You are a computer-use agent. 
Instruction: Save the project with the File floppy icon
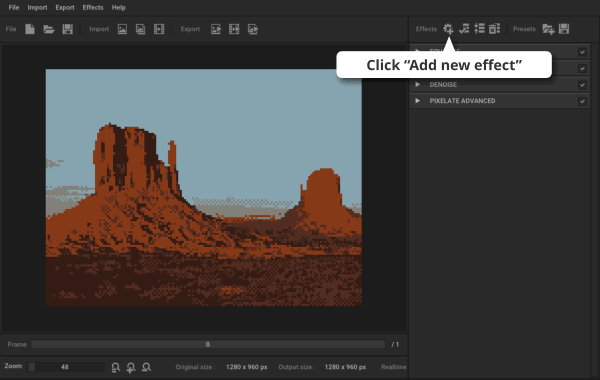67,29
